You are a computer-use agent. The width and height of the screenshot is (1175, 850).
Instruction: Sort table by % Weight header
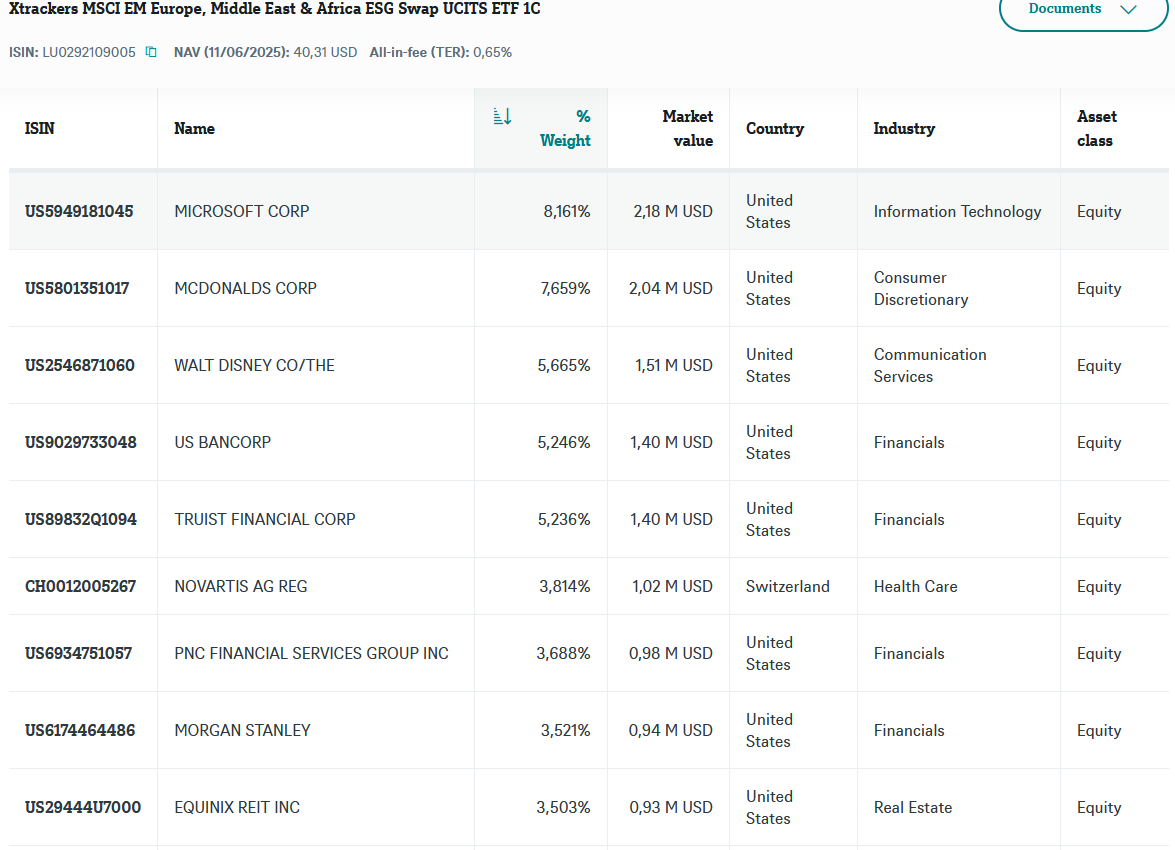pyautogui.click(x=565, y=128)
